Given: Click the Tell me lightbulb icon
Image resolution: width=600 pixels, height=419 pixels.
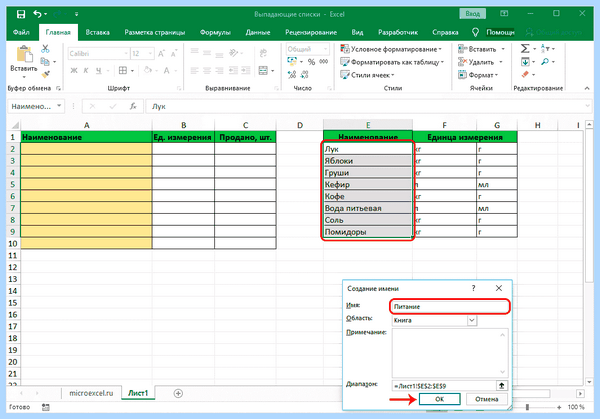Looking at the screenshot, I should (475, 33).
